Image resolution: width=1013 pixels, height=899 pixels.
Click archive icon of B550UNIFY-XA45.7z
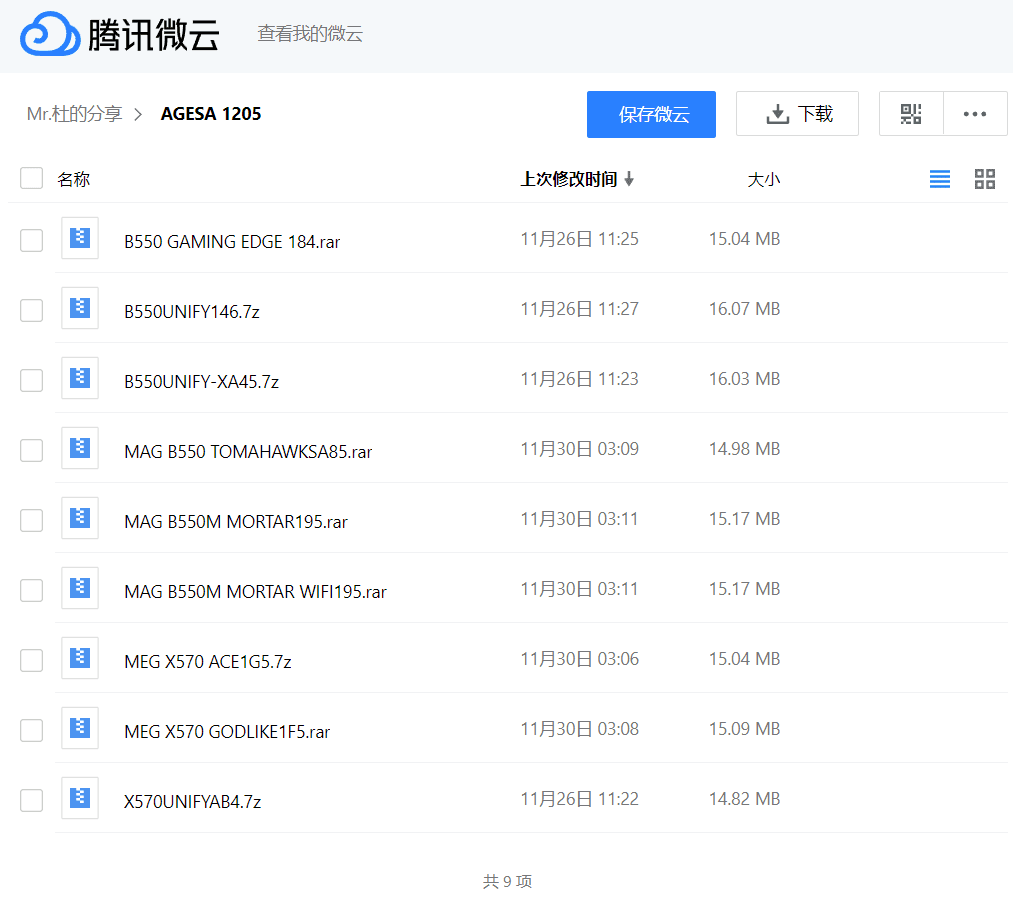(80, 378)
